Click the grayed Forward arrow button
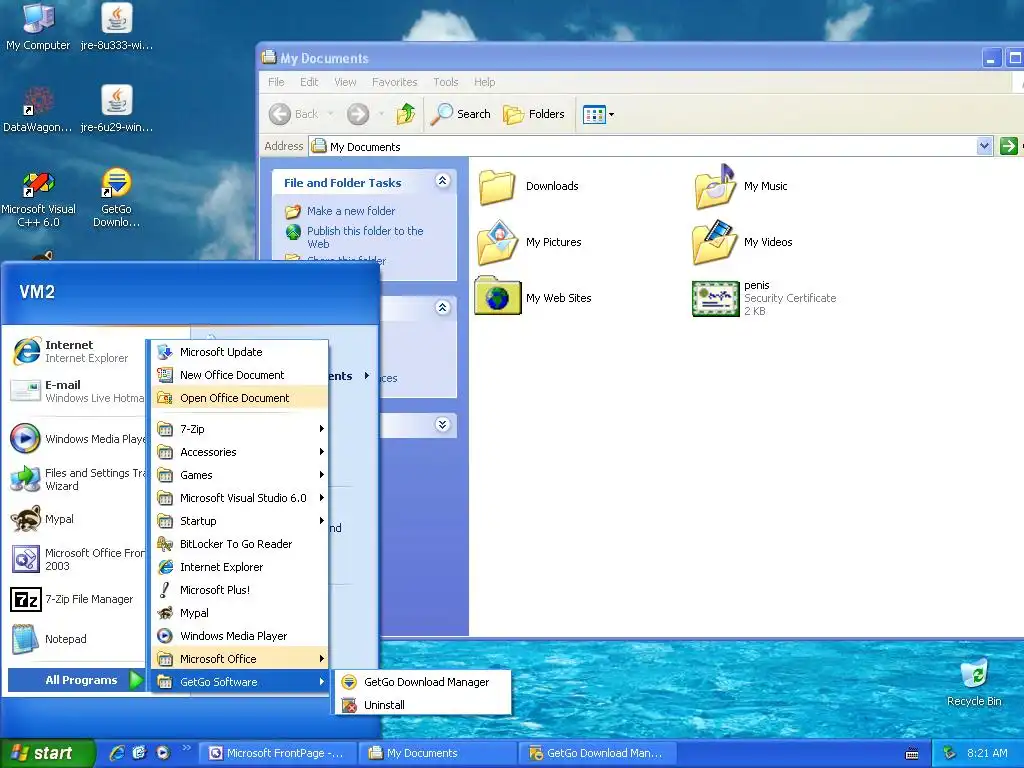The width and height of the screenshot is (1024, 768). click(358, 114)
